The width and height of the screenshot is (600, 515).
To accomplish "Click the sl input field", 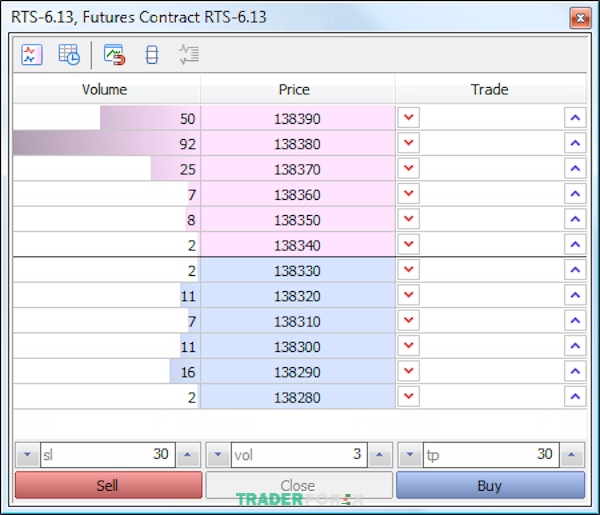I will point(108,455).
